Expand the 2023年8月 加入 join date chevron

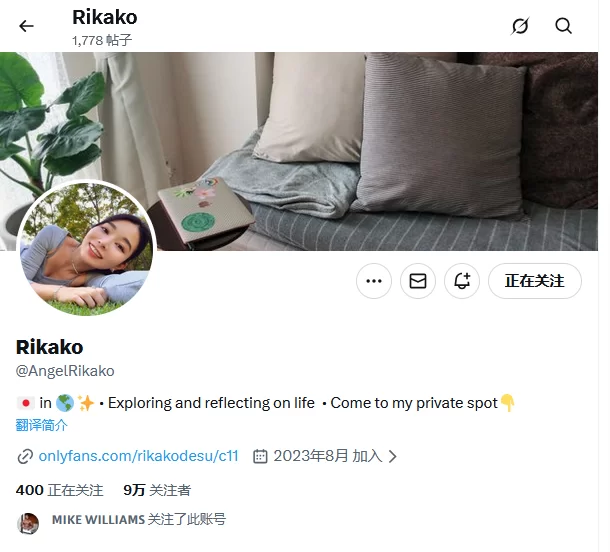(393, 456)
